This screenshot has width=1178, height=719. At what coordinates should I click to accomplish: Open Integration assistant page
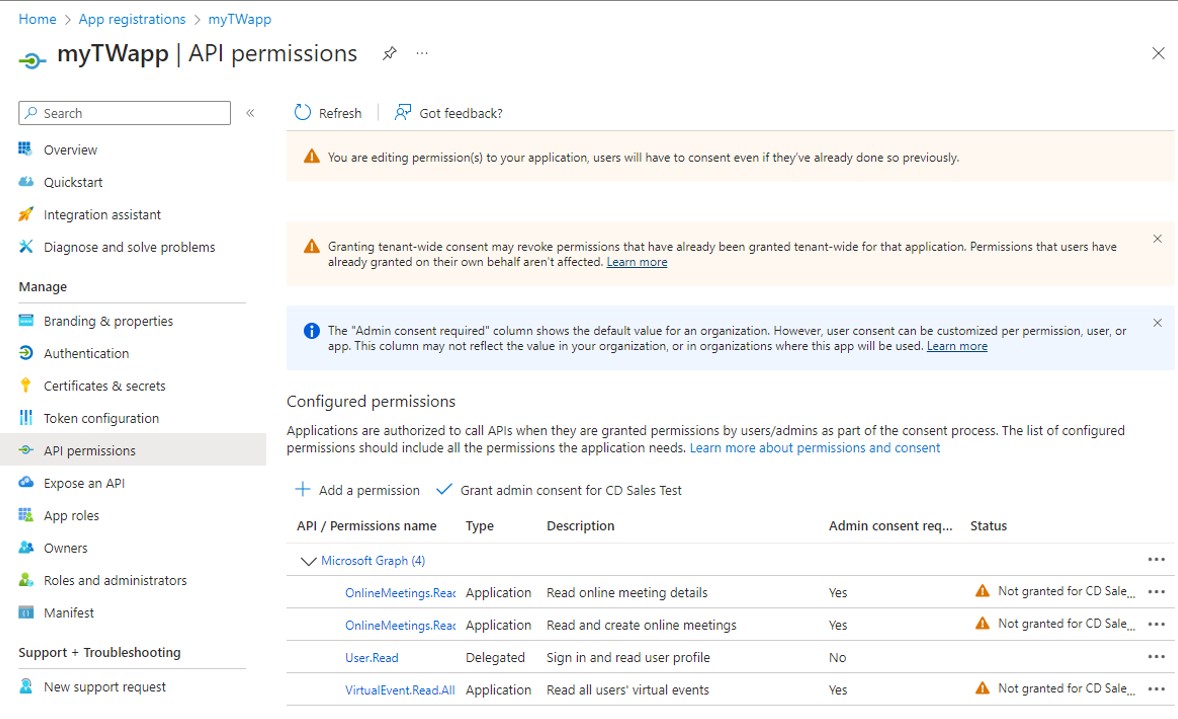tap(102, 214)
